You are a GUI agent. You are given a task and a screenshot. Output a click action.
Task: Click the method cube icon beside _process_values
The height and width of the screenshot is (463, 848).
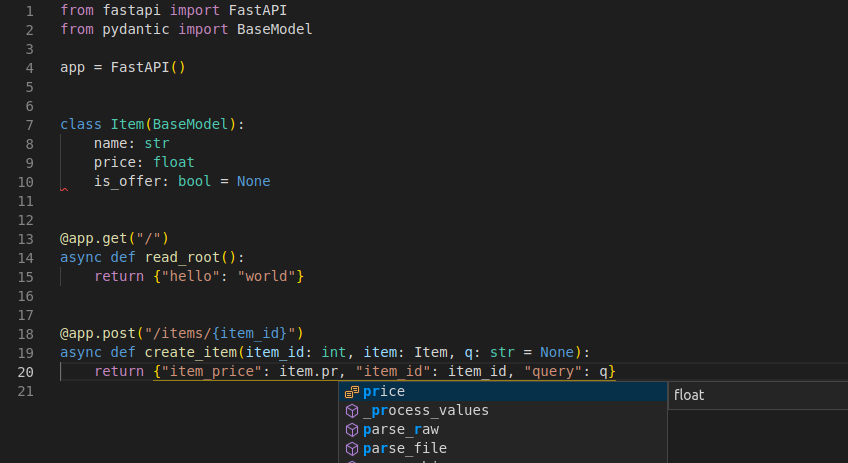(x=351, y=411)
